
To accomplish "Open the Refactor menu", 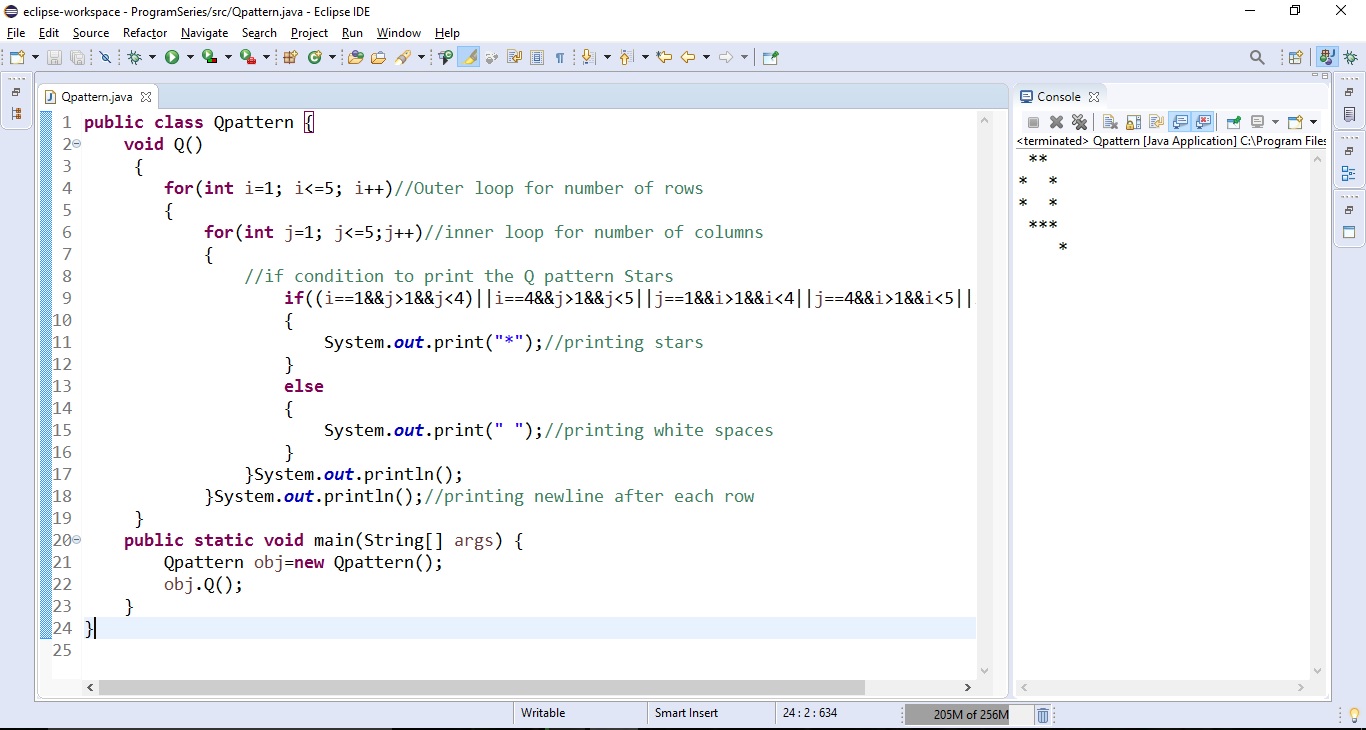I will coord(144,33).
